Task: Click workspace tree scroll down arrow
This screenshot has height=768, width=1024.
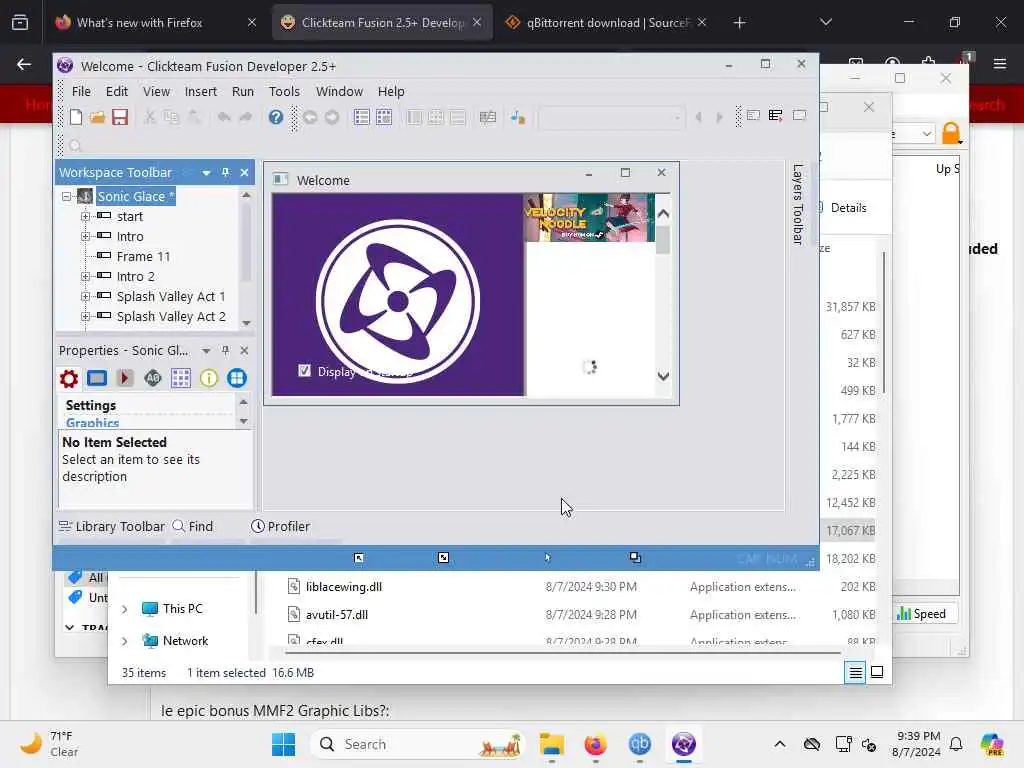Action: coord(246,323)
